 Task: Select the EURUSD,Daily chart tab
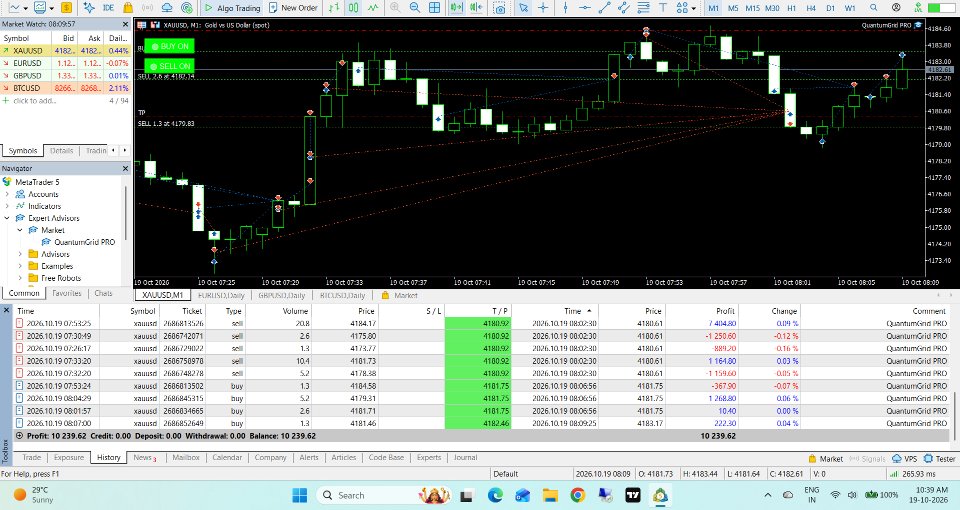click(x=221, y=295)
